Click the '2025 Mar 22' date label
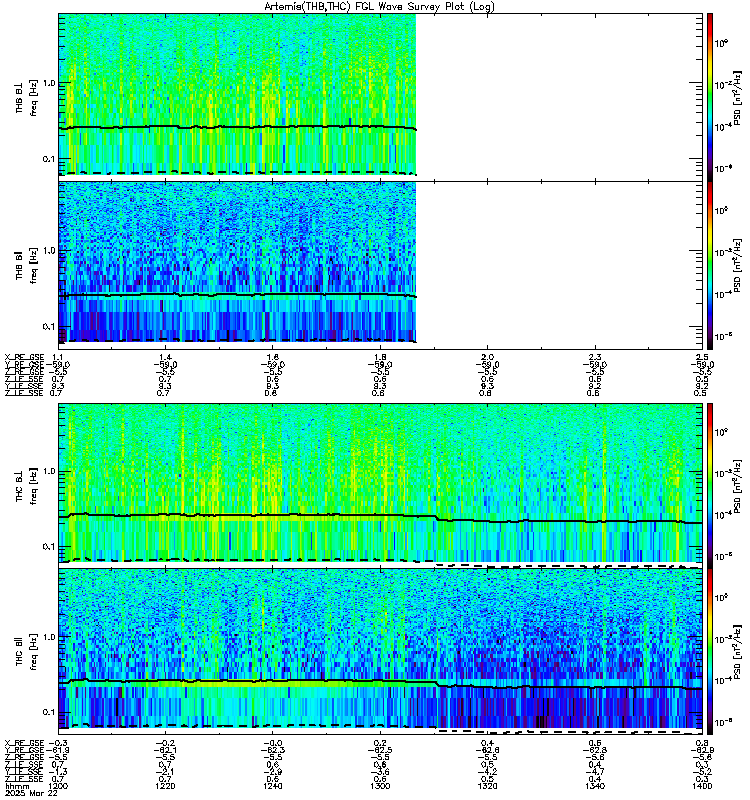750x800 pixels. (31, 793)
